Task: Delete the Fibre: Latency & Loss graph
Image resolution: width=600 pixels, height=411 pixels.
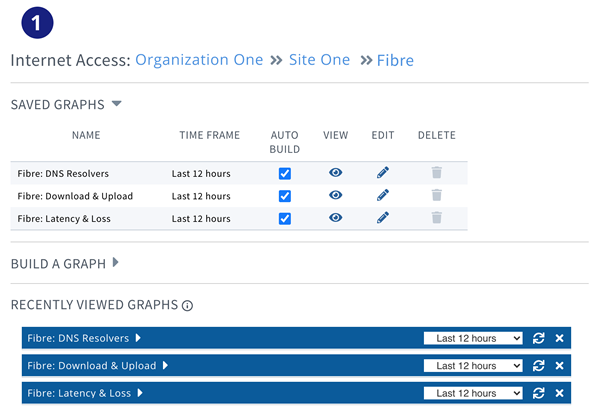Action: tap(437, 218)
